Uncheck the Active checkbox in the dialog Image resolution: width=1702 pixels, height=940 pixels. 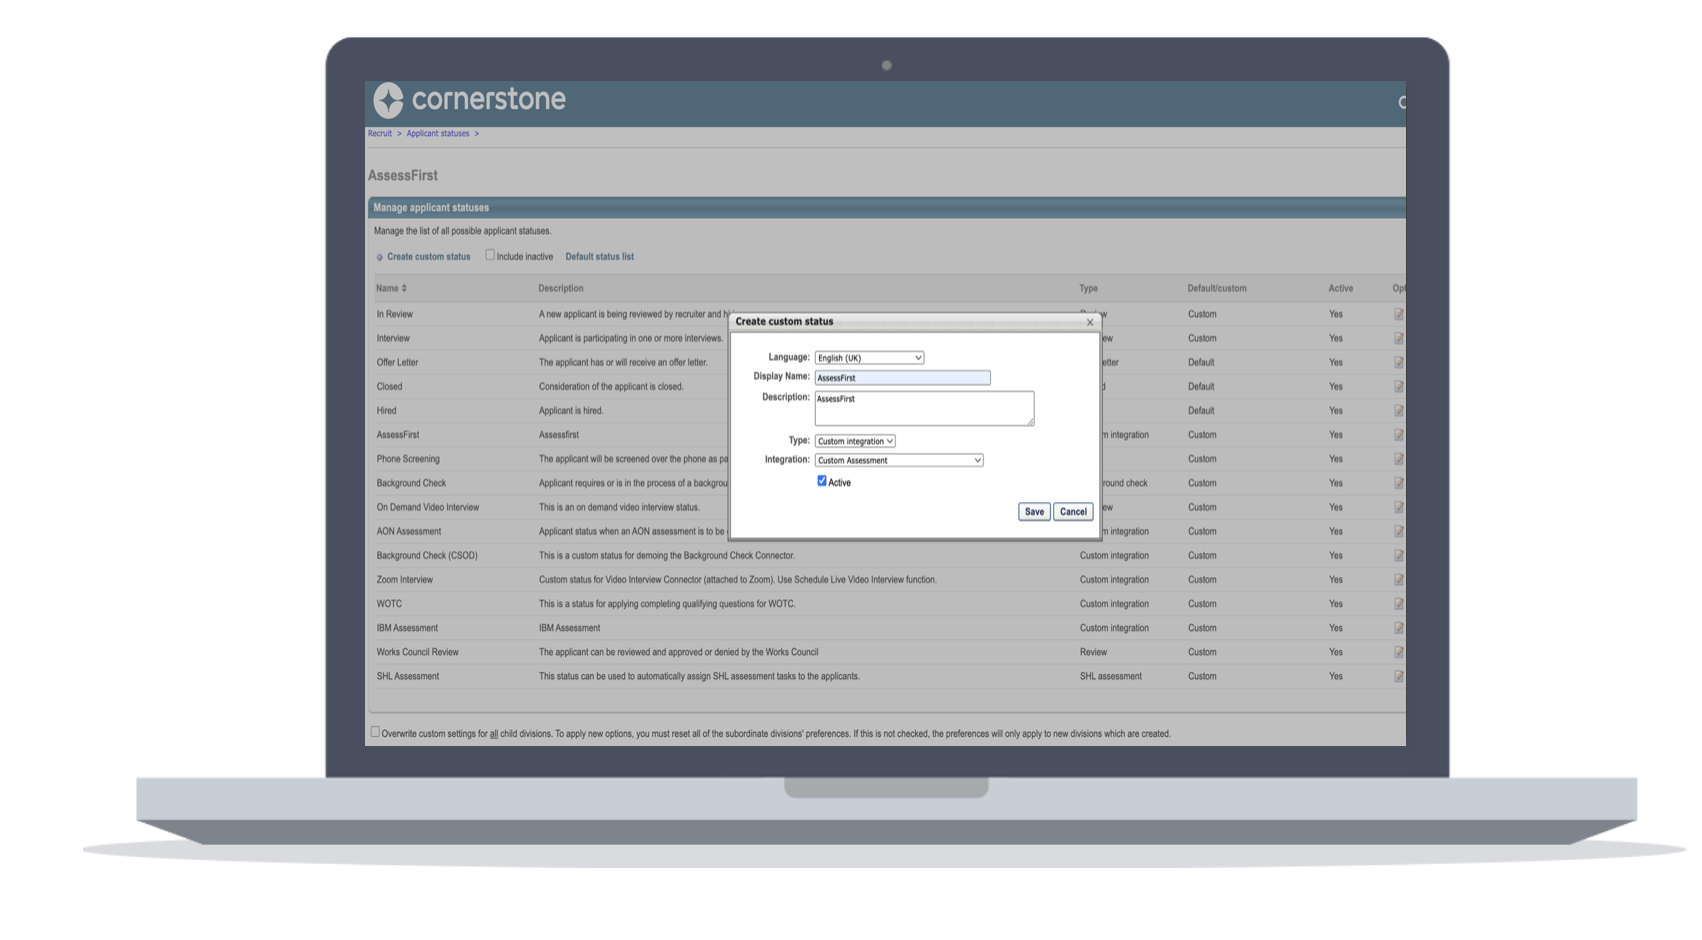pos(822,481)
